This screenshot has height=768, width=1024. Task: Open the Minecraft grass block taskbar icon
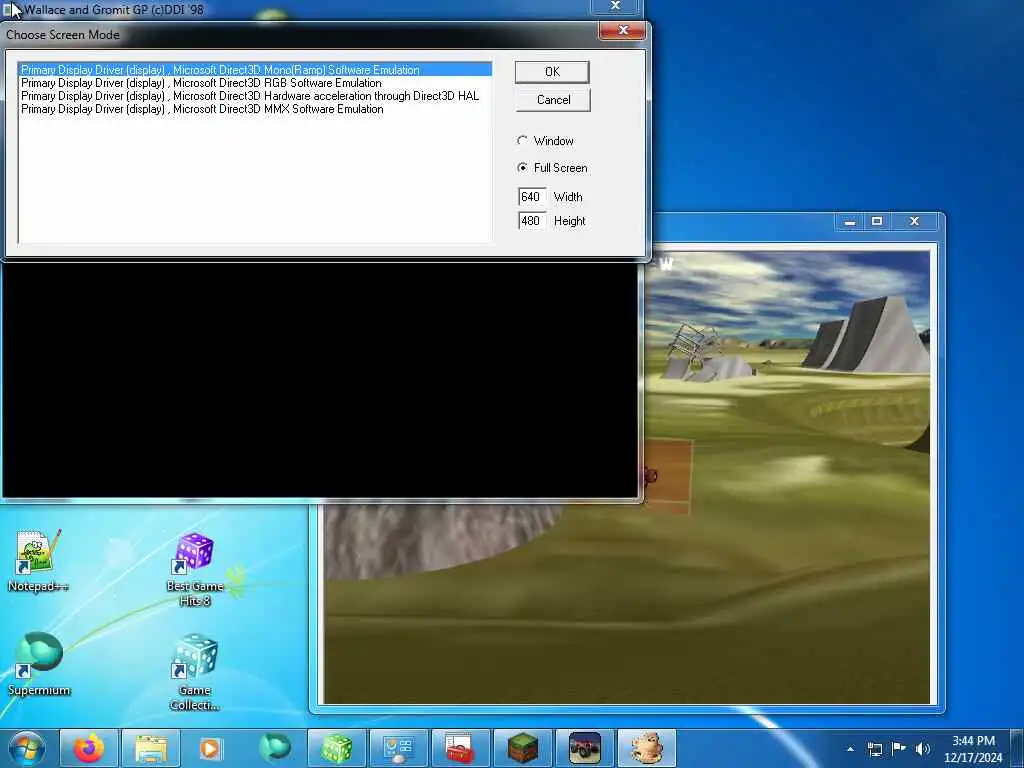click(x=522, y=748)
